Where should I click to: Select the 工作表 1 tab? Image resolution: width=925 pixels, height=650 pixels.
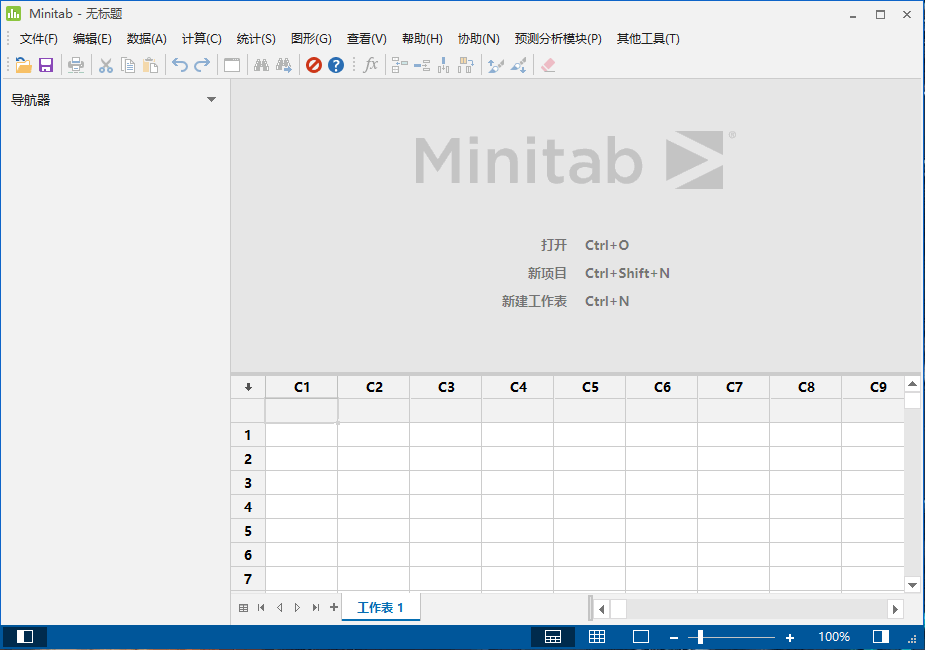click(380, 606)
